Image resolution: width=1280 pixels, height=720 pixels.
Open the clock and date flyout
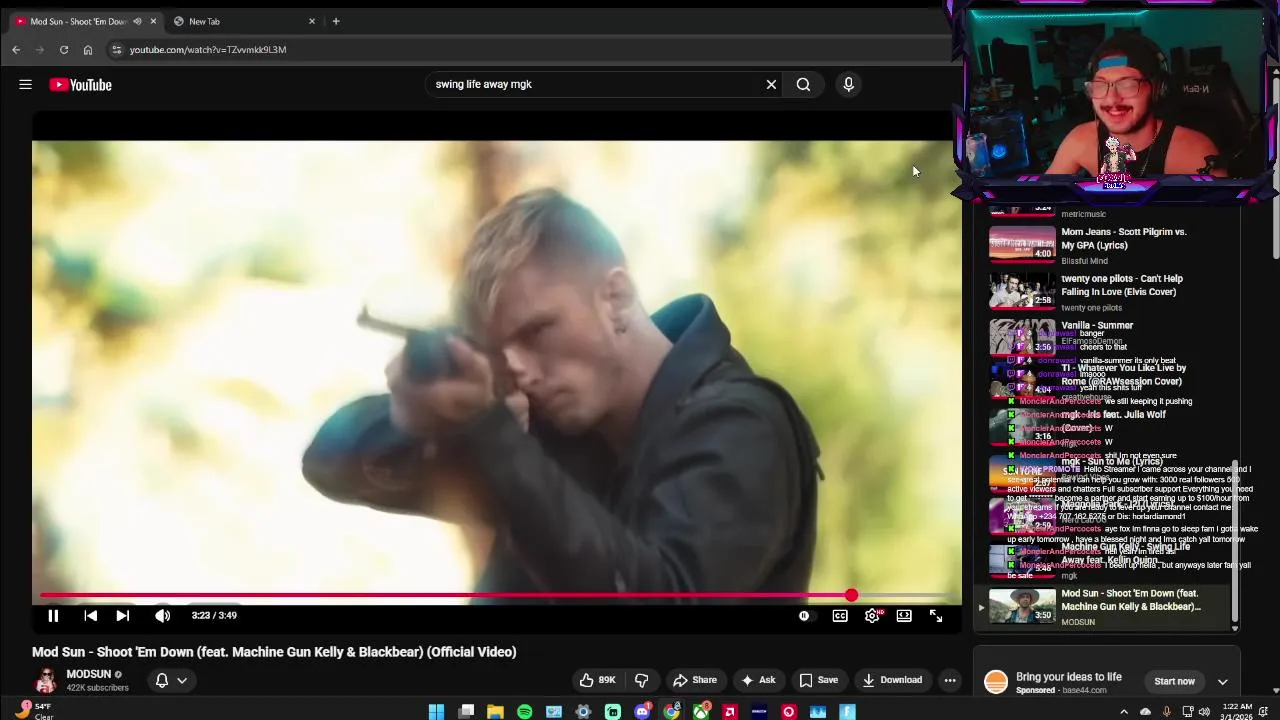1234,711
